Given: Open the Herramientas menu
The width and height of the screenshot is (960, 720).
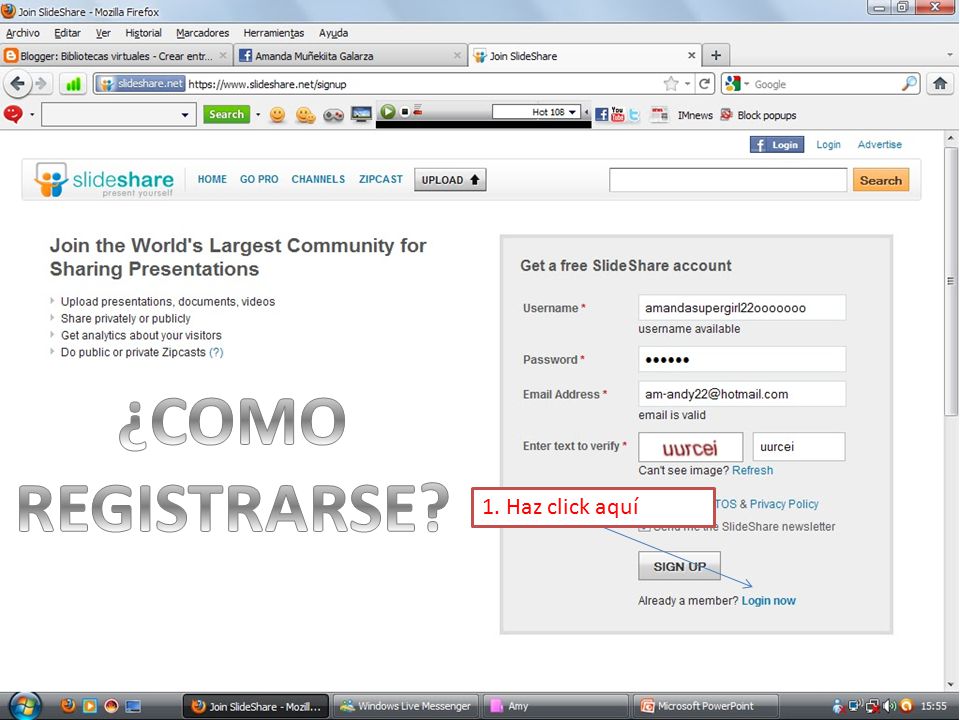Looking at the screenshot, I should point(274,33).
